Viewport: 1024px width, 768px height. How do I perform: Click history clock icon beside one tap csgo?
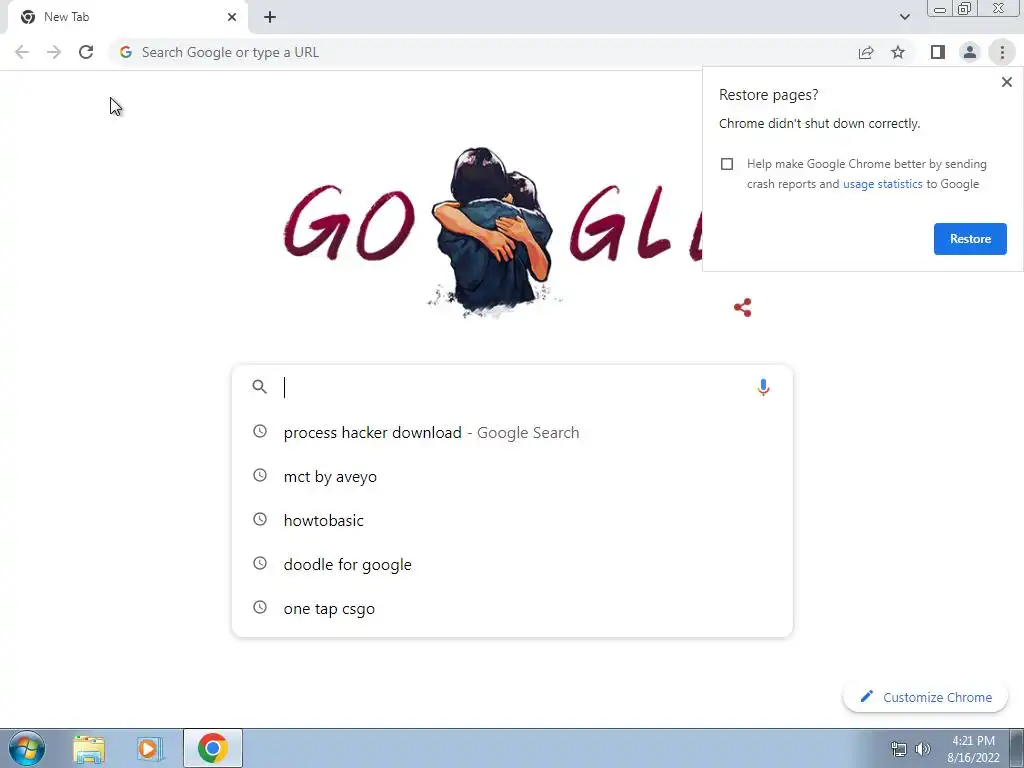point(260,607)
